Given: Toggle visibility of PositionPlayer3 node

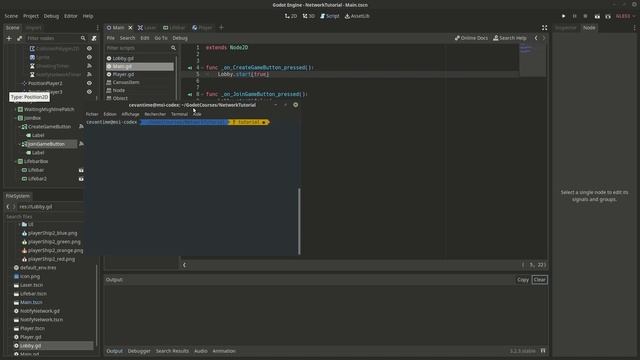Looking at the screenshot, I should pos(89,92).
